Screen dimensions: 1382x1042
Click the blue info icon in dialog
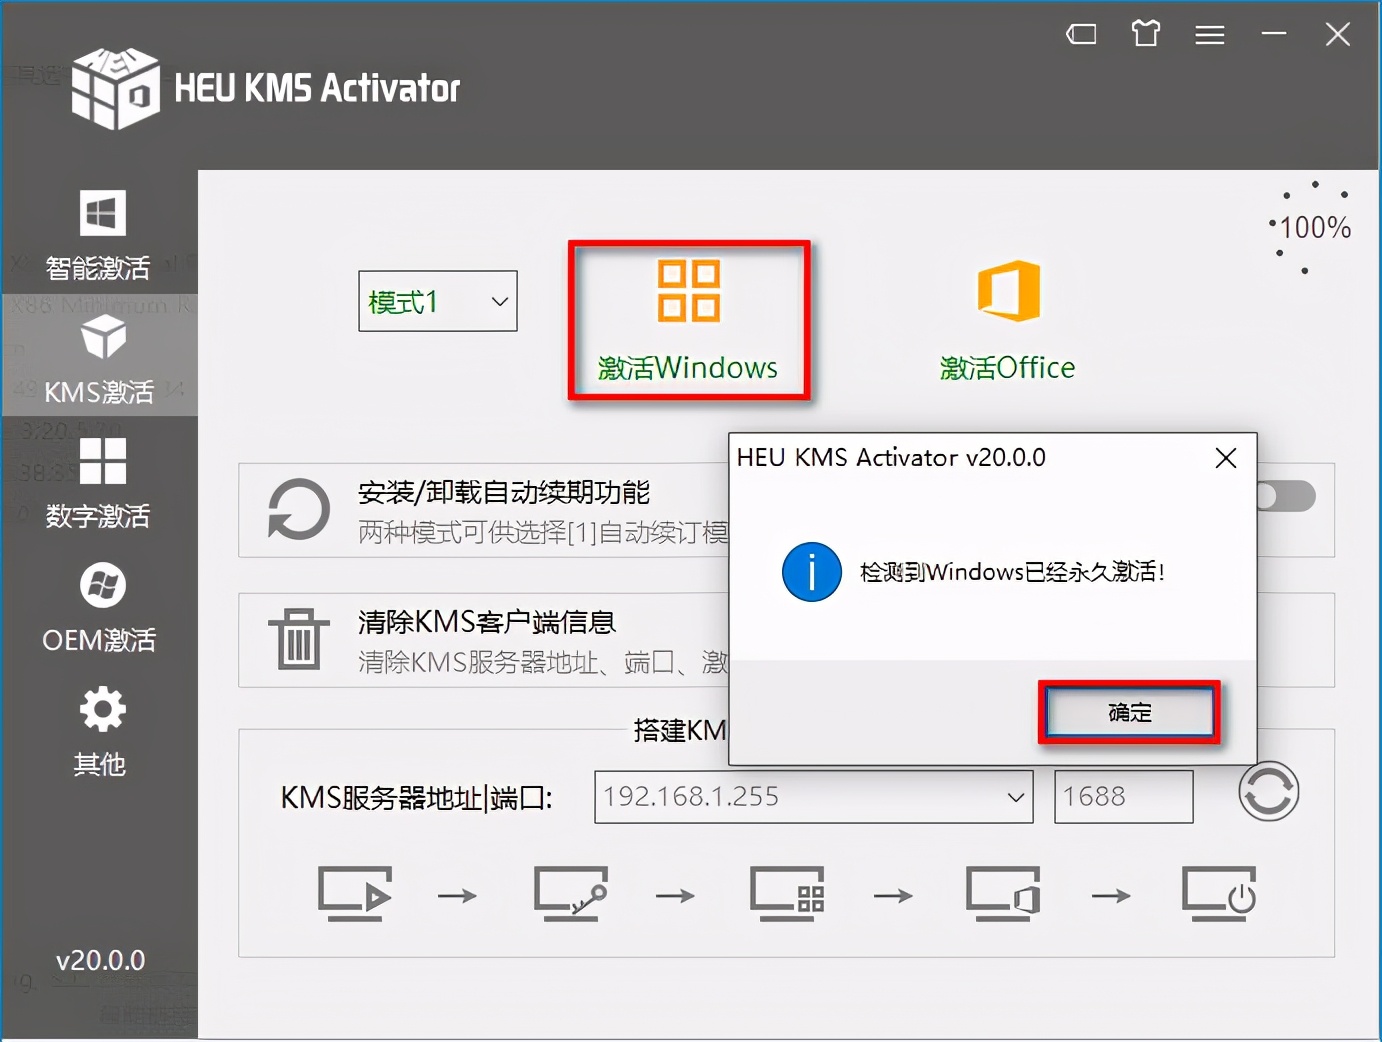[811, 572]
